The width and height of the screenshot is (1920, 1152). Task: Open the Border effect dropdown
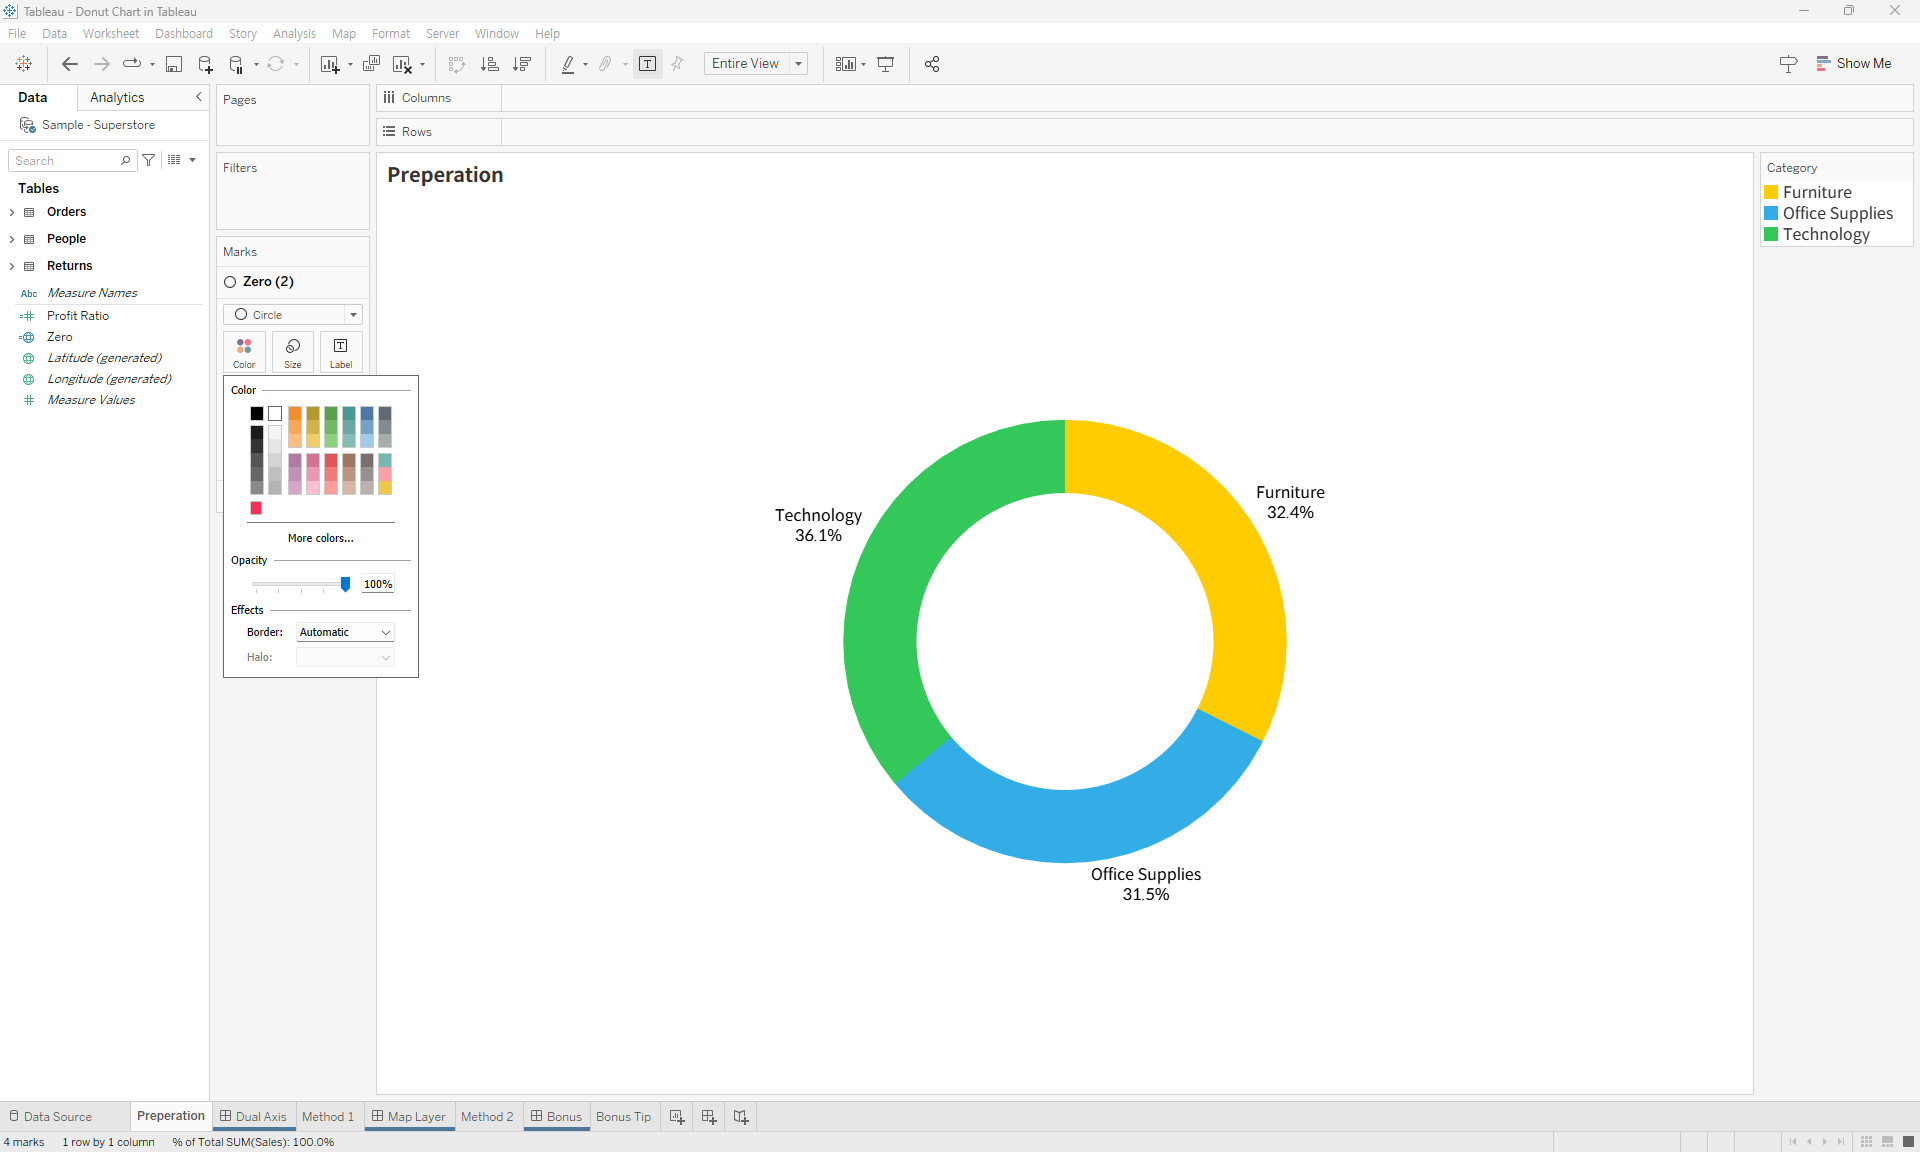point(344,631)
